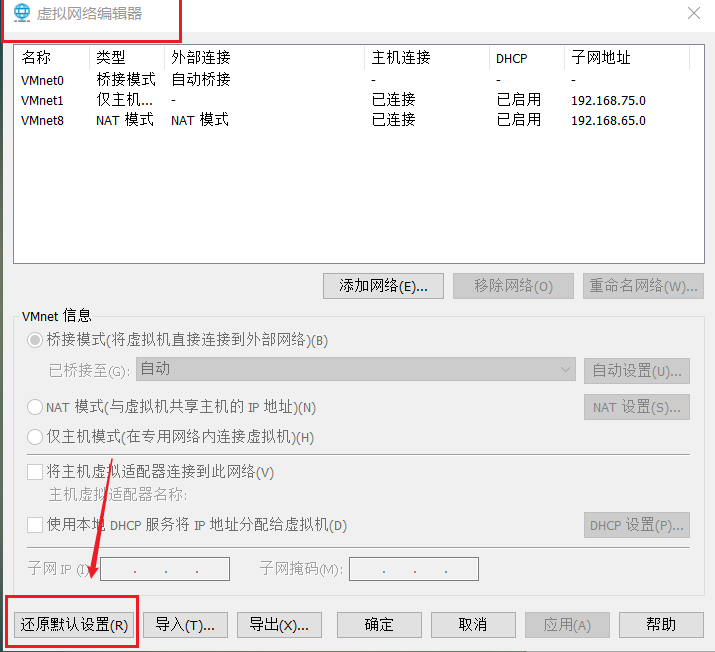Click 桥接模式 type cell of VMnet0
Viewport: 715px width, 652px height.
(126, 80)
